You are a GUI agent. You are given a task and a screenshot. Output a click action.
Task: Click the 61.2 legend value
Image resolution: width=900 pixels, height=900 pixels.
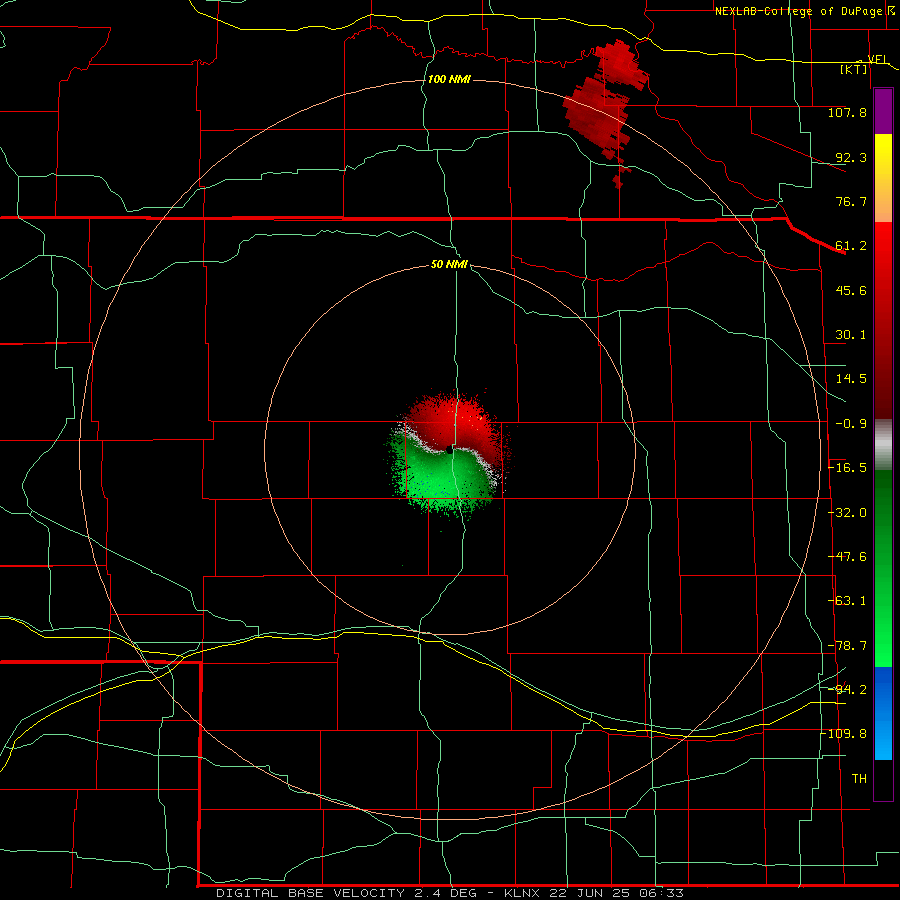point(851,246)
